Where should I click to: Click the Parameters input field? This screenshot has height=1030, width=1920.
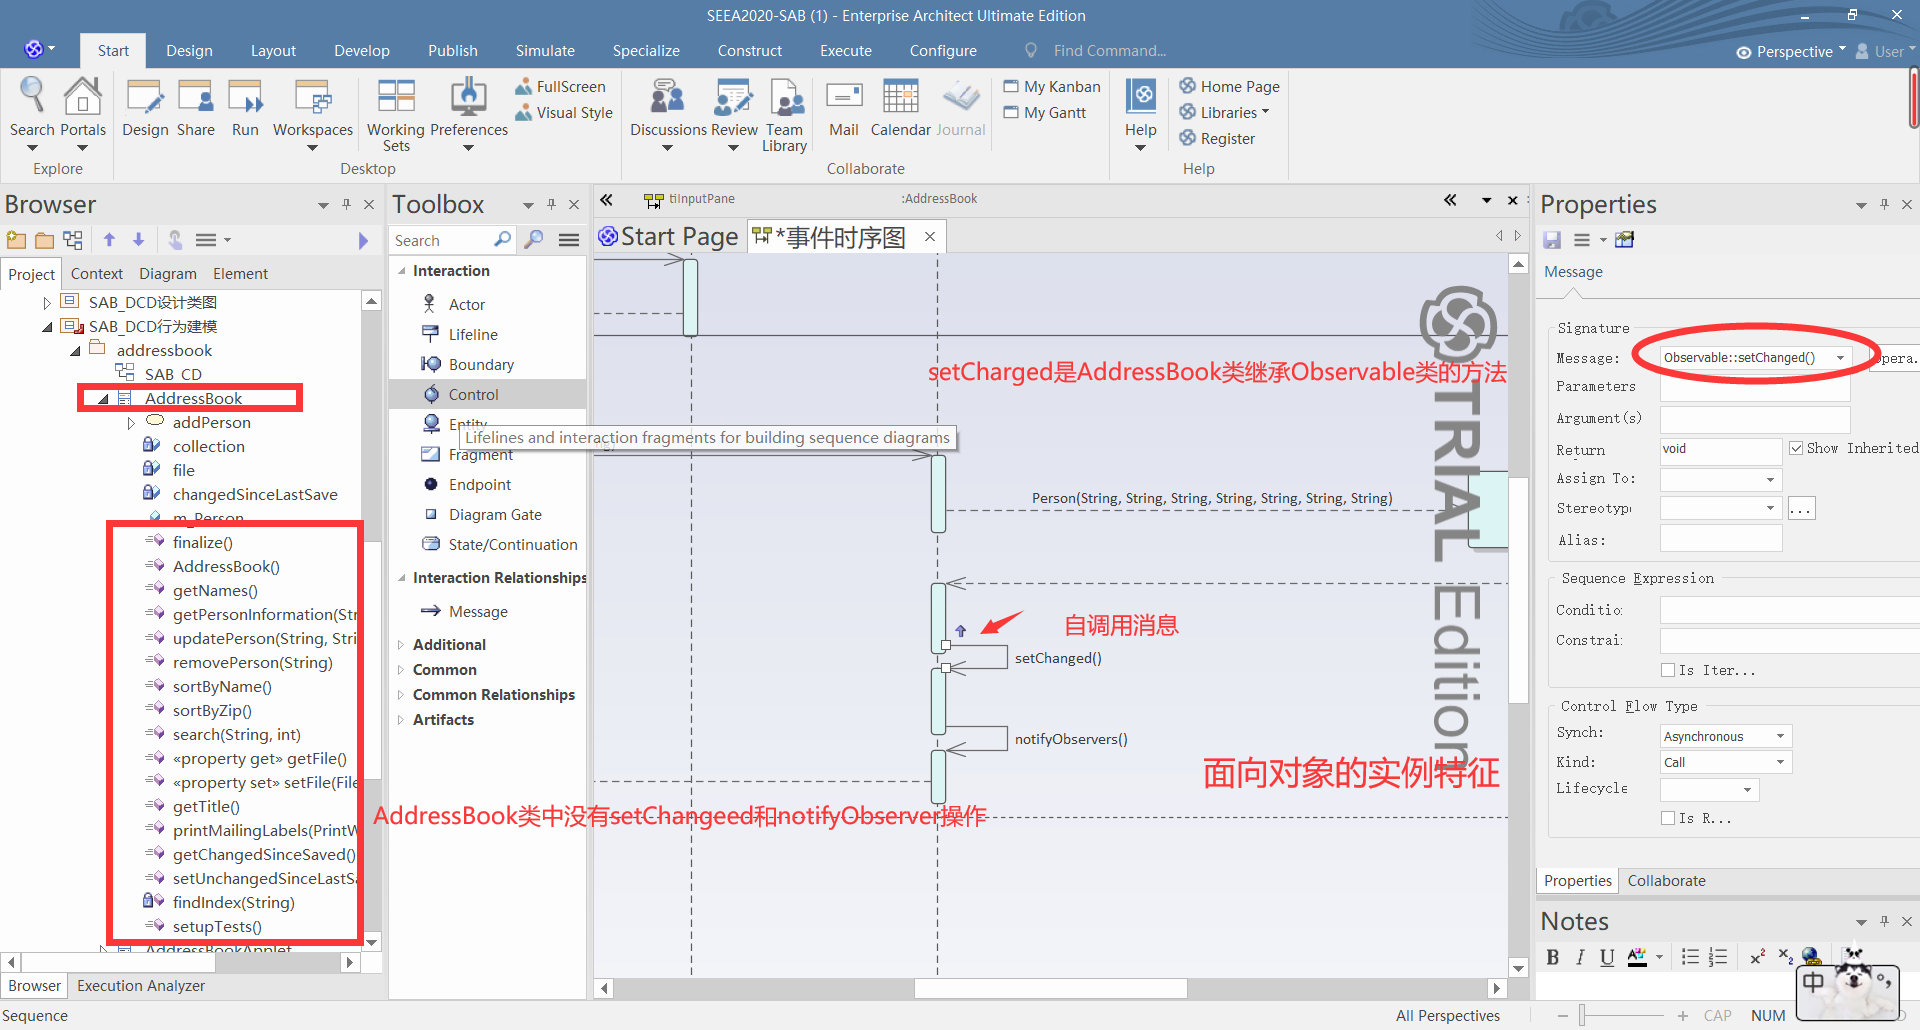1755,387
